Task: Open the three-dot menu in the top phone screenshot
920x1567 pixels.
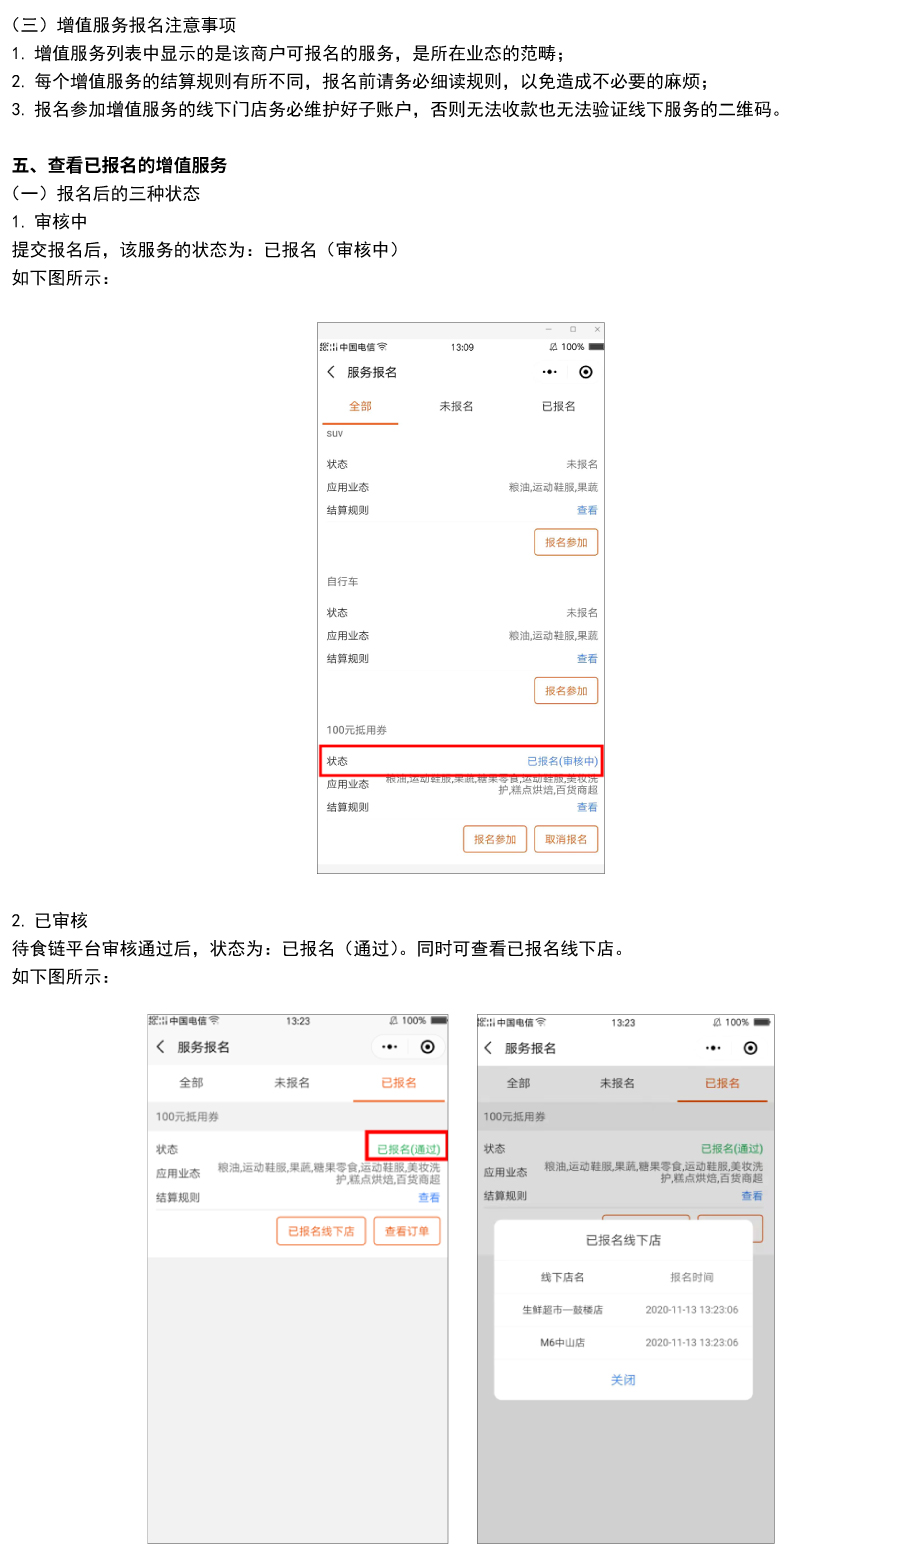Action: click(549, 372)
